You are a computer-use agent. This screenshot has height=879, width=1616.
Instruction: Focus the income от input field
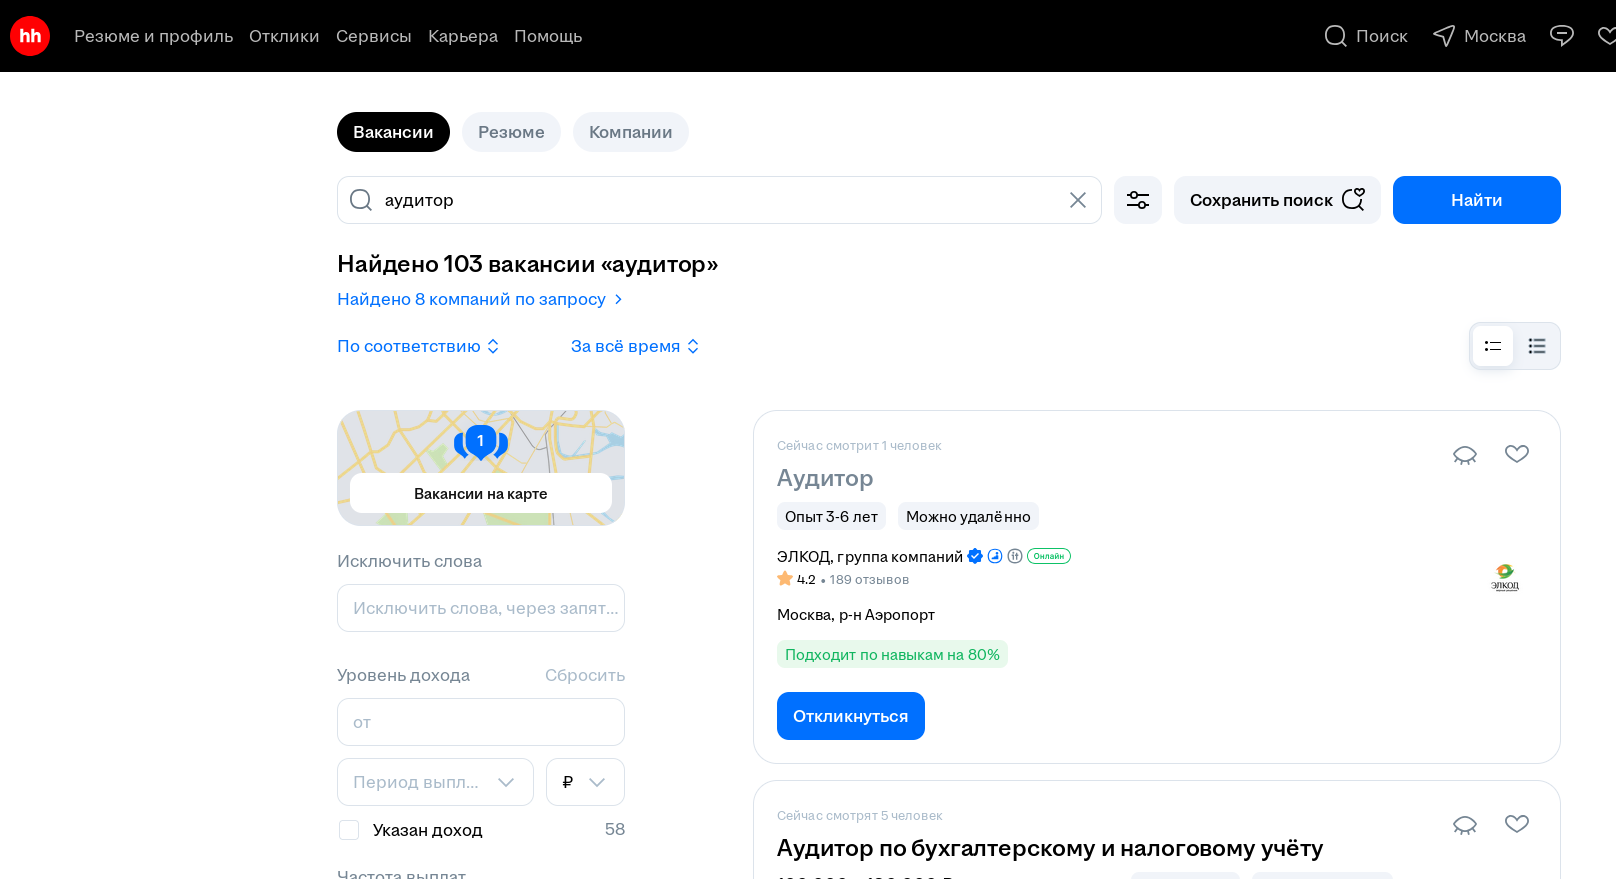[x=481, y=722]
